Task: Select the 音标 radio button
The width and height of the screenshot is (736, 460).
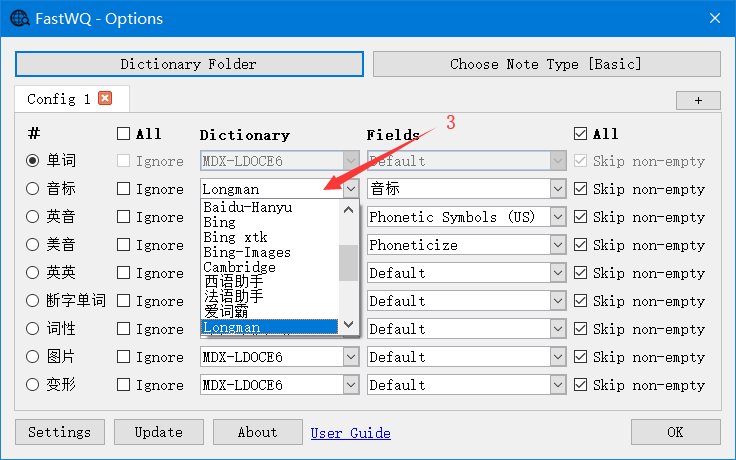Action: tap(33, 189)
